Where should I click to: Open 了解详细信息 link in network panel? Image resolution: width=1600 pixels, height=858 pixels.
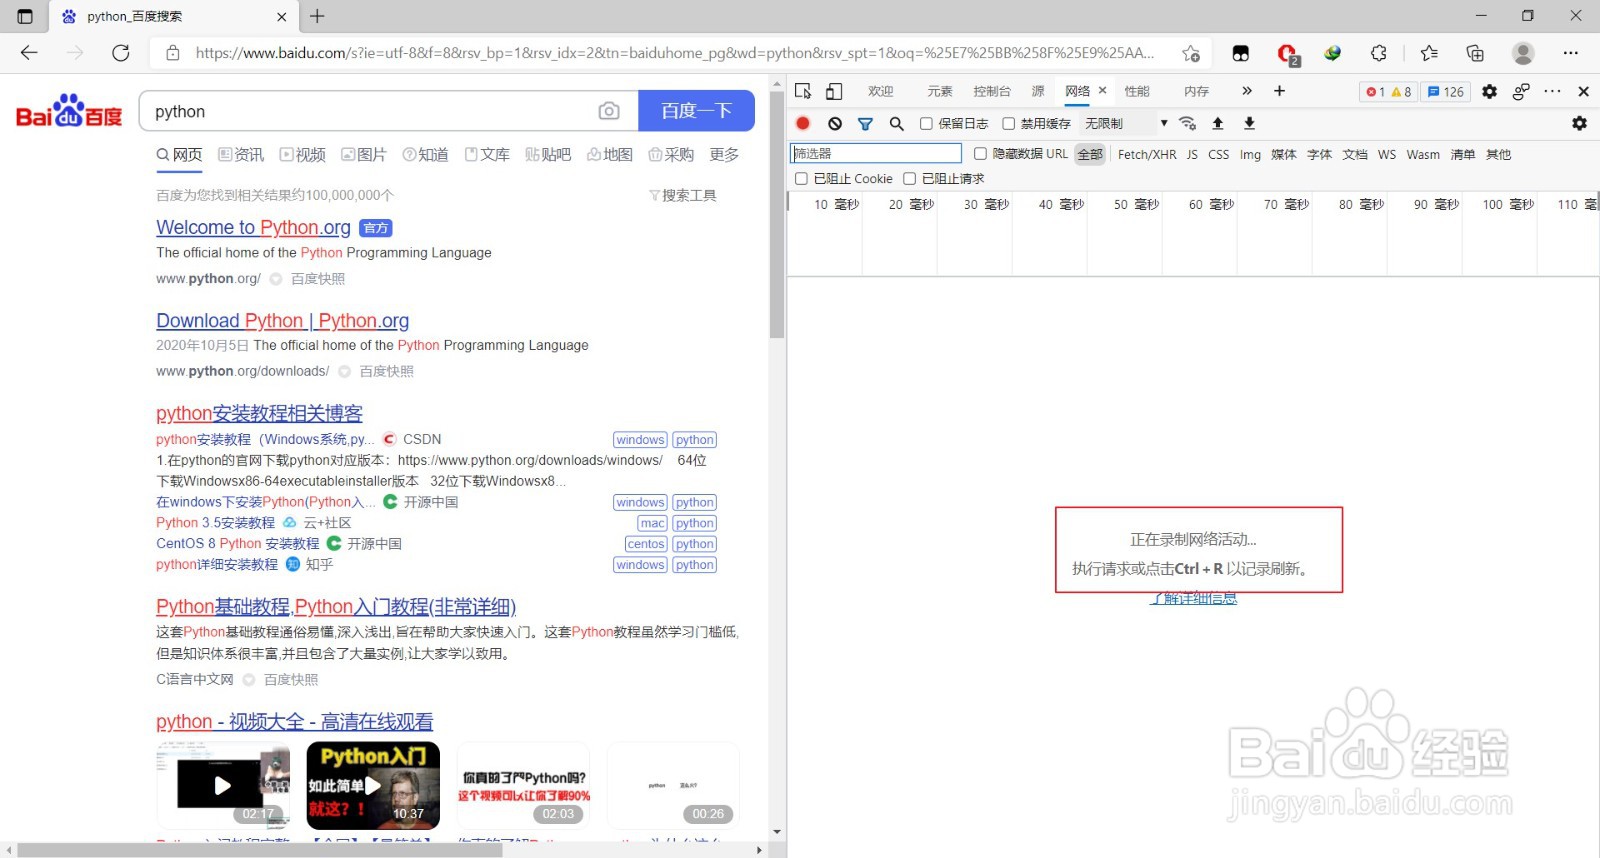(1193, 599)
